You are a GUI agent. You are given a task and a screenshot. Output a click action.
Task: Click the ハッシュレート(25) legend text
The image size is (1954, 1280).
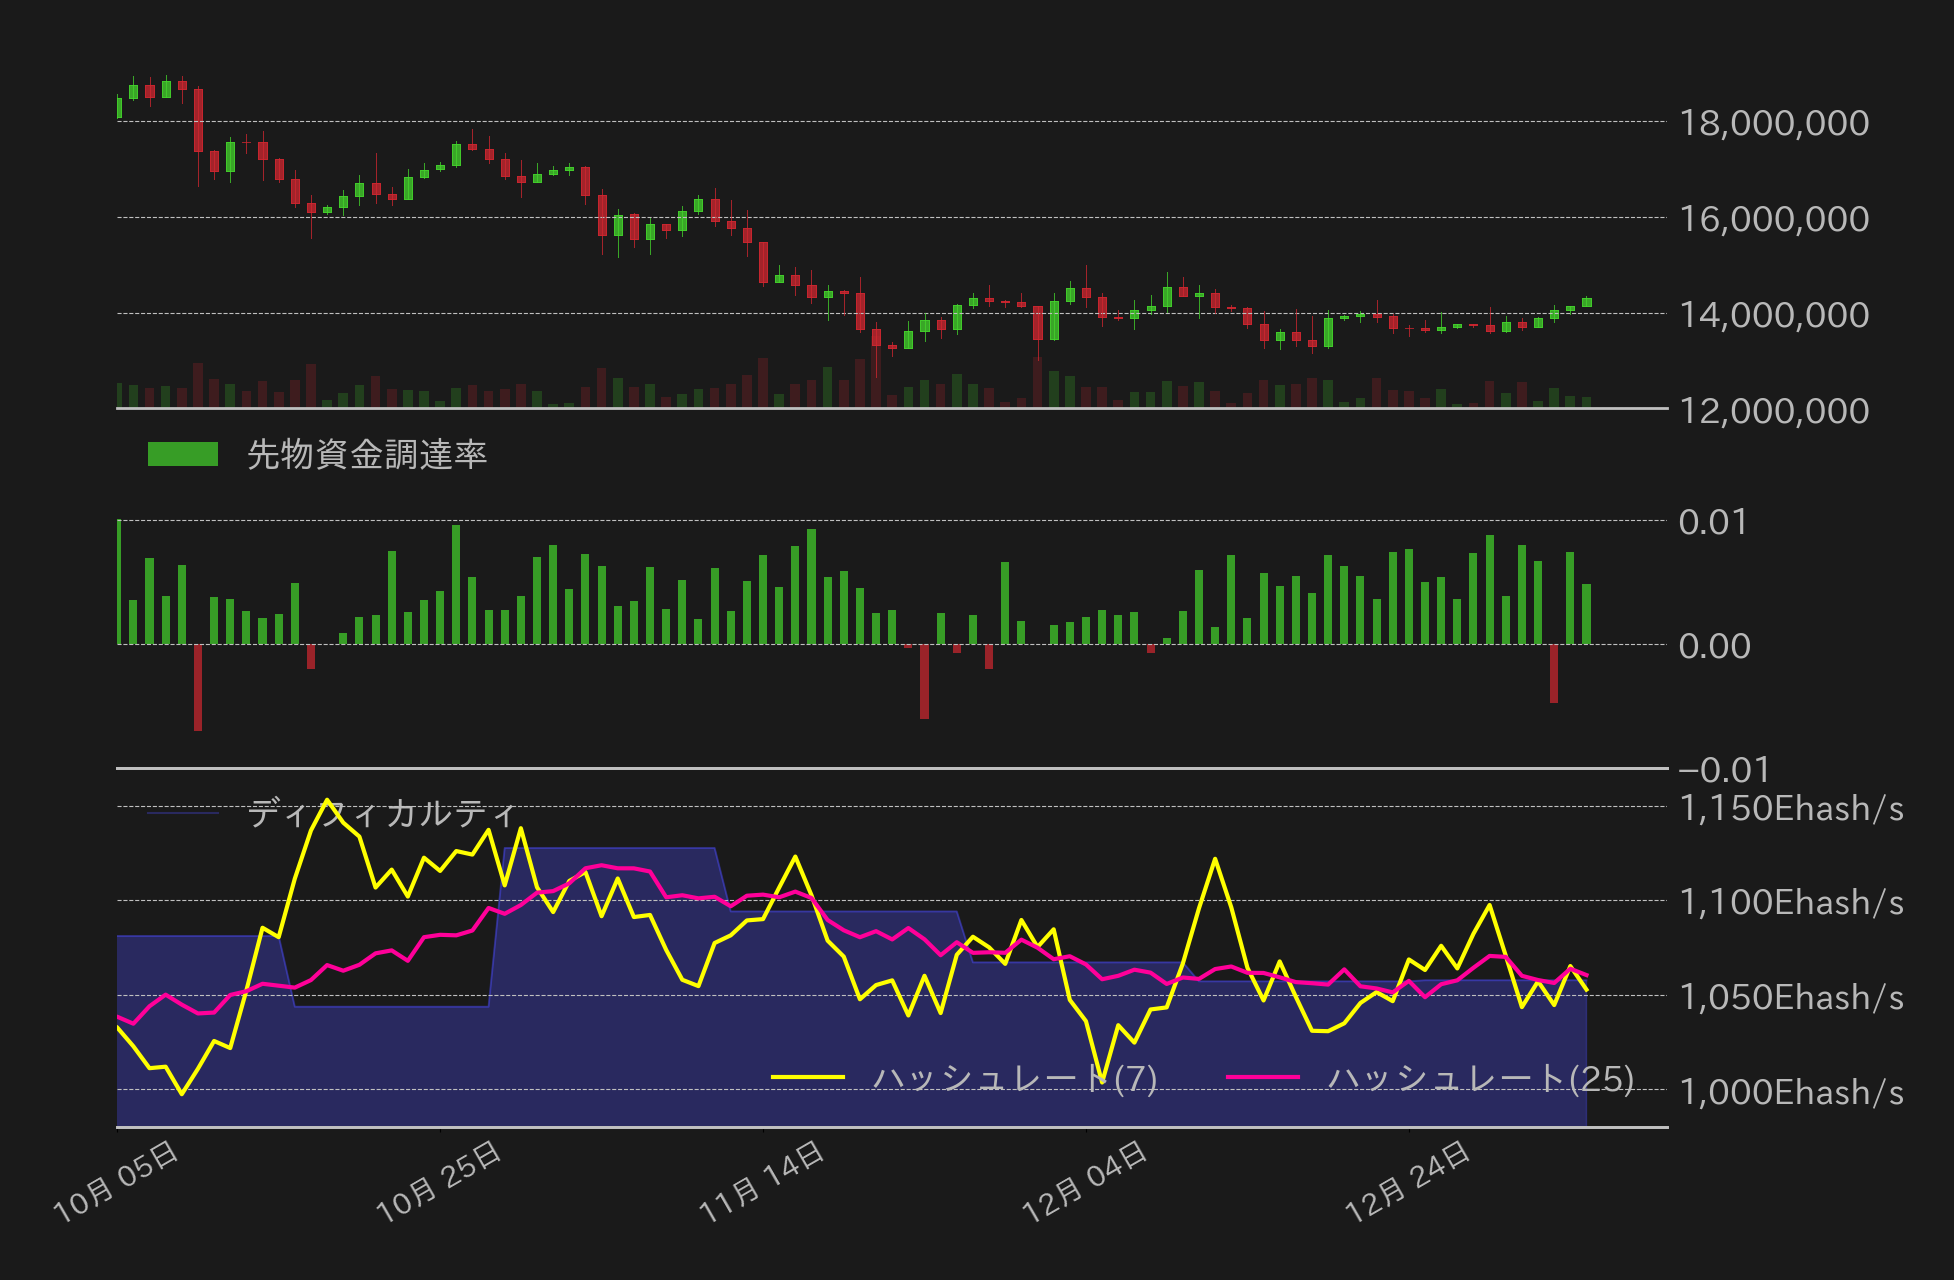click(1480, 1079)
